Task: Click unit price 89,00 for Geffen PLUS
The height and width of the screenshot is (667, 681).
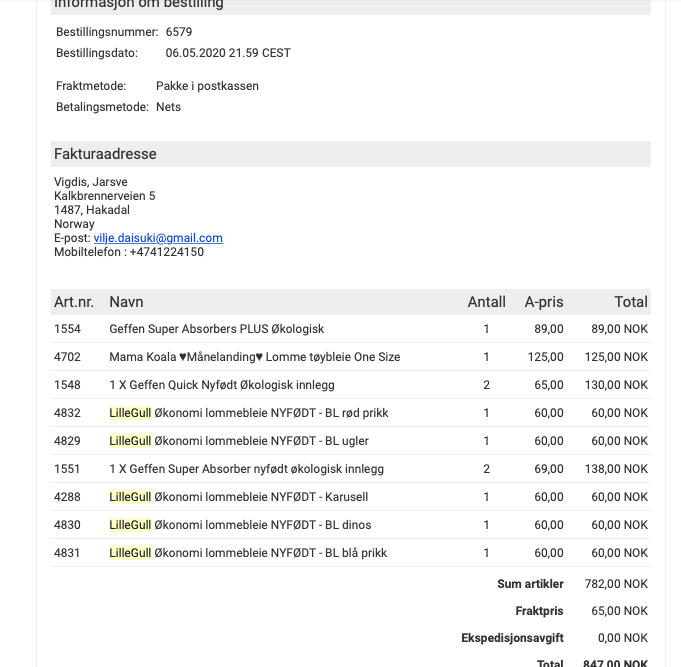Action: pyautogui.click(x=549, y=329)
